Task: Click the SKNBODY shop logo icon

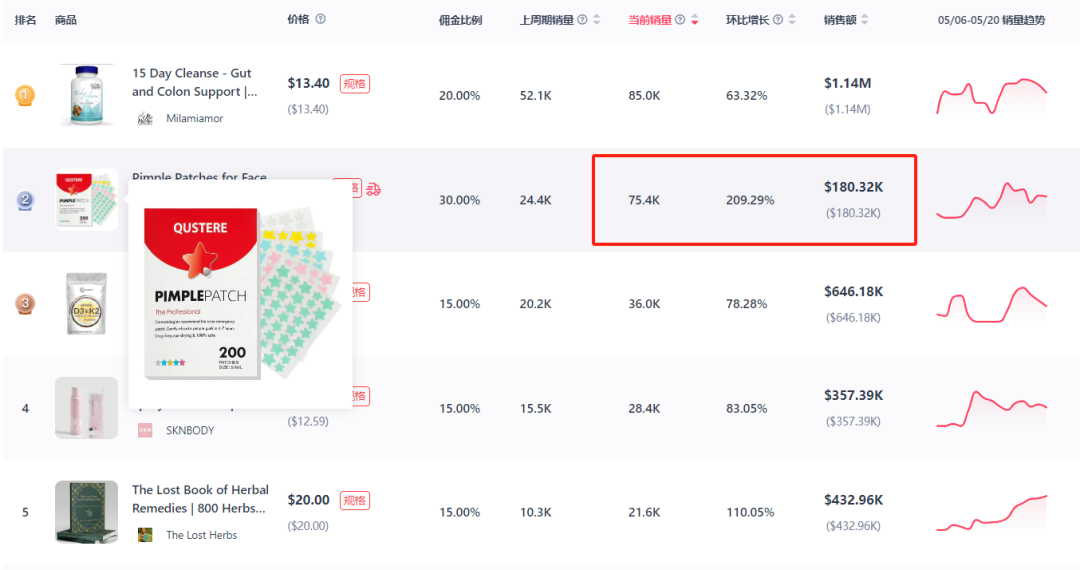Action: (146, 430)
